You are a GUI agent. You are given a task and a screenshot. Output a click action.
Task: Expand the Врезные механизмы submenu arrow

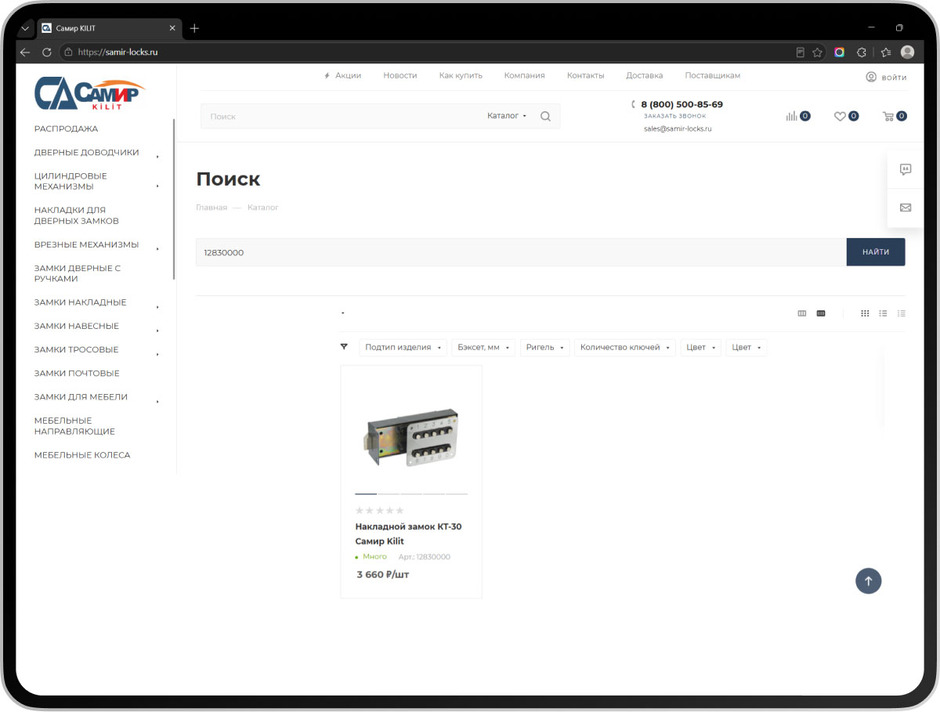pyautogui.click(x=158, y=249)
